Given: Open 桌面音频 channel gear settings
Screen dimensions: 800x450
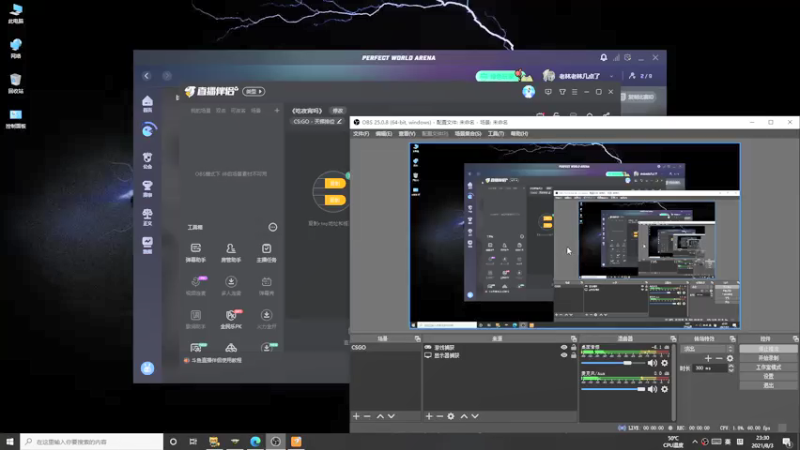Looking at the screenshot, I should (x=664, y=363).
